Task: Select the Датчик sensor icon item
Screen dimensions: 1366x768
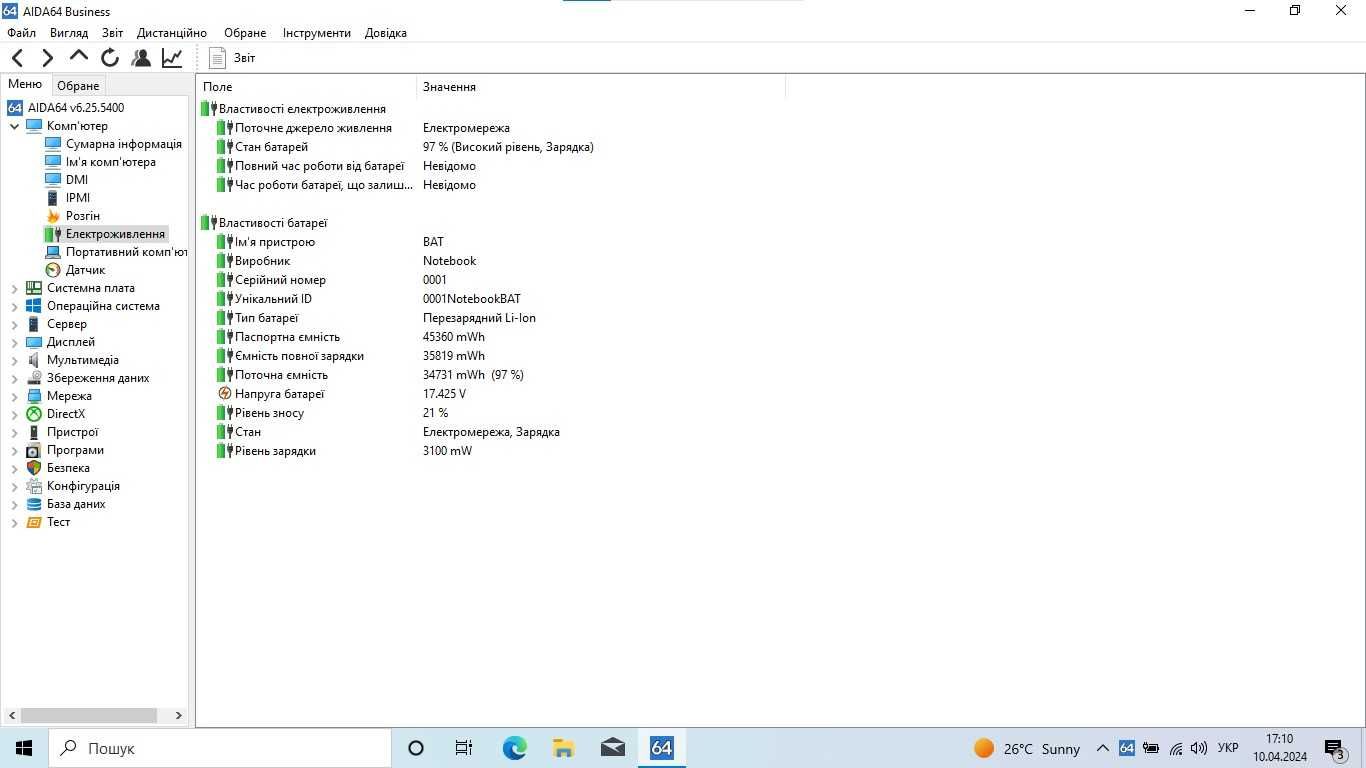Action: pyautogui.click(x=53, y=270)
